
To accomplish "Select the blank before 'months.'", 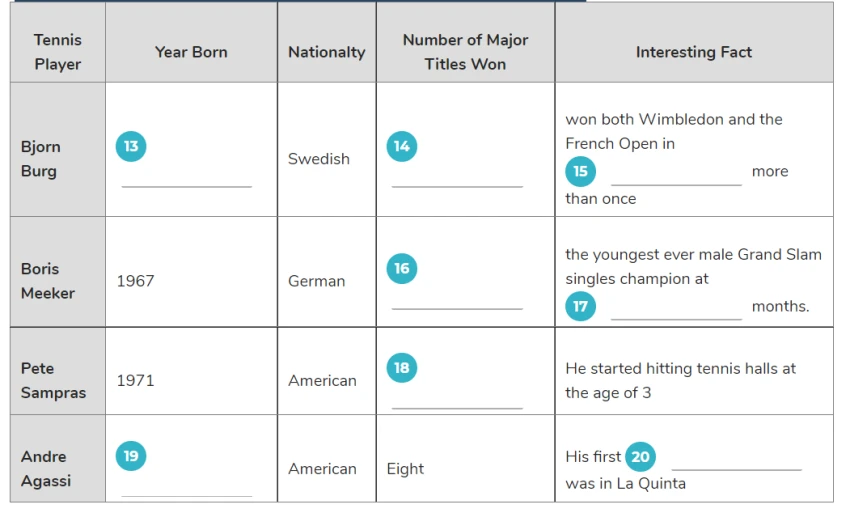I will click(676, 312).
